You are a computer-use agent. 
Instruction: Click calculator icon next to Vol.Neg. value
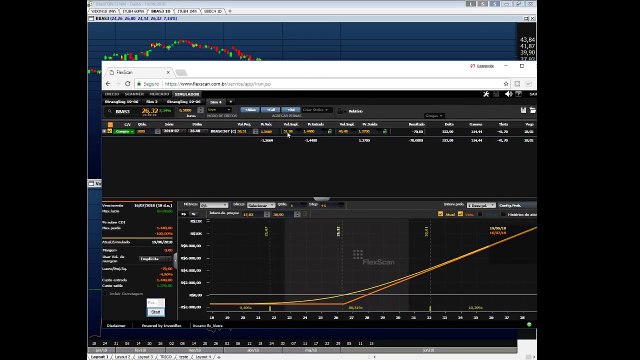(256, 131)
